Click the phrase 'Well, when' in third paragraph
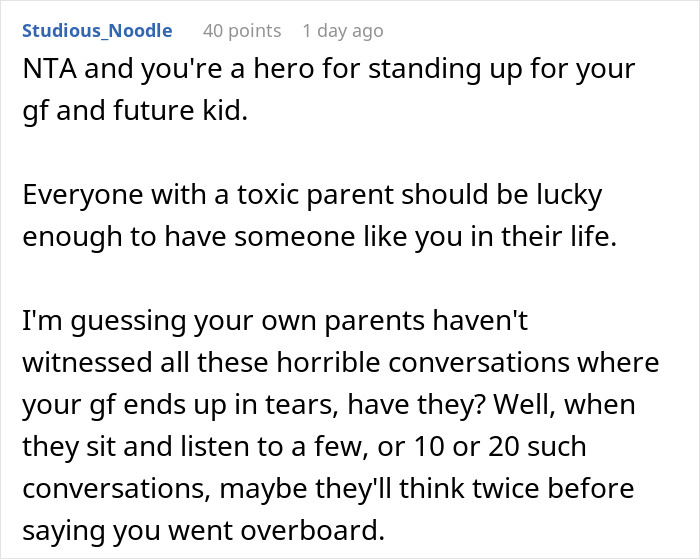The image size is (700, 559). [x=563, y=405]
